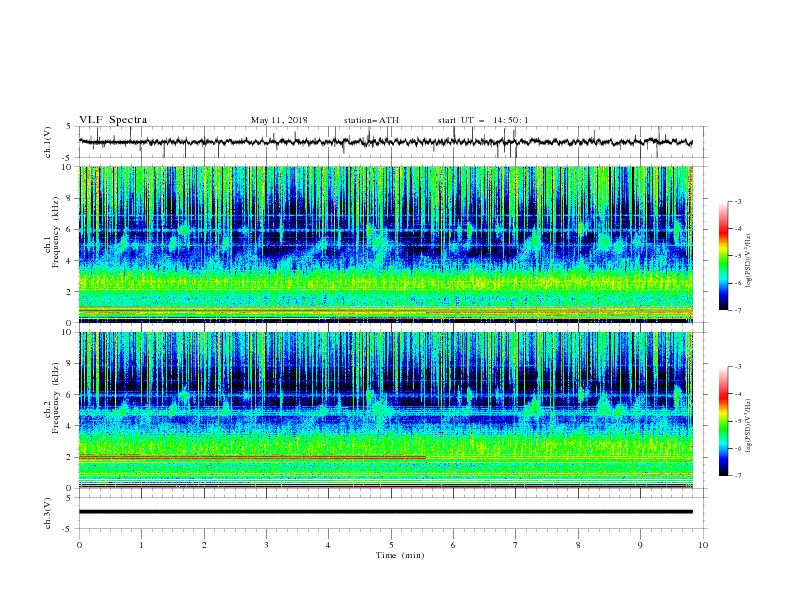Click the "-7" label on the ch.2 colorbar
Screen dimensions: 792x612
[x=737, y=476]
